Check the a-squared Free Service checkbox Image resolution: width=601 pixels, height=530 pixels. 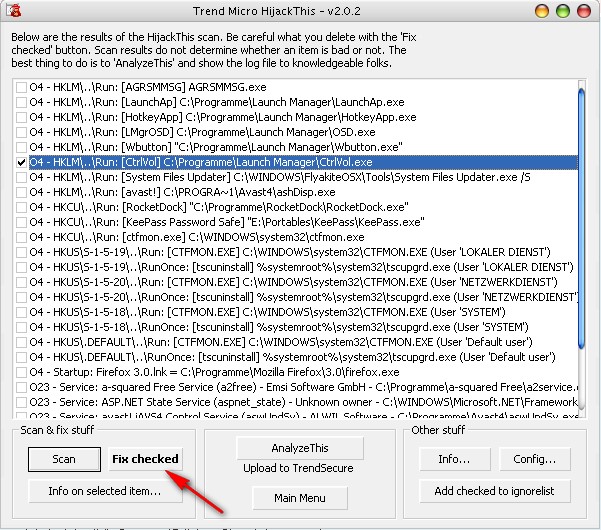click(21, 387)
